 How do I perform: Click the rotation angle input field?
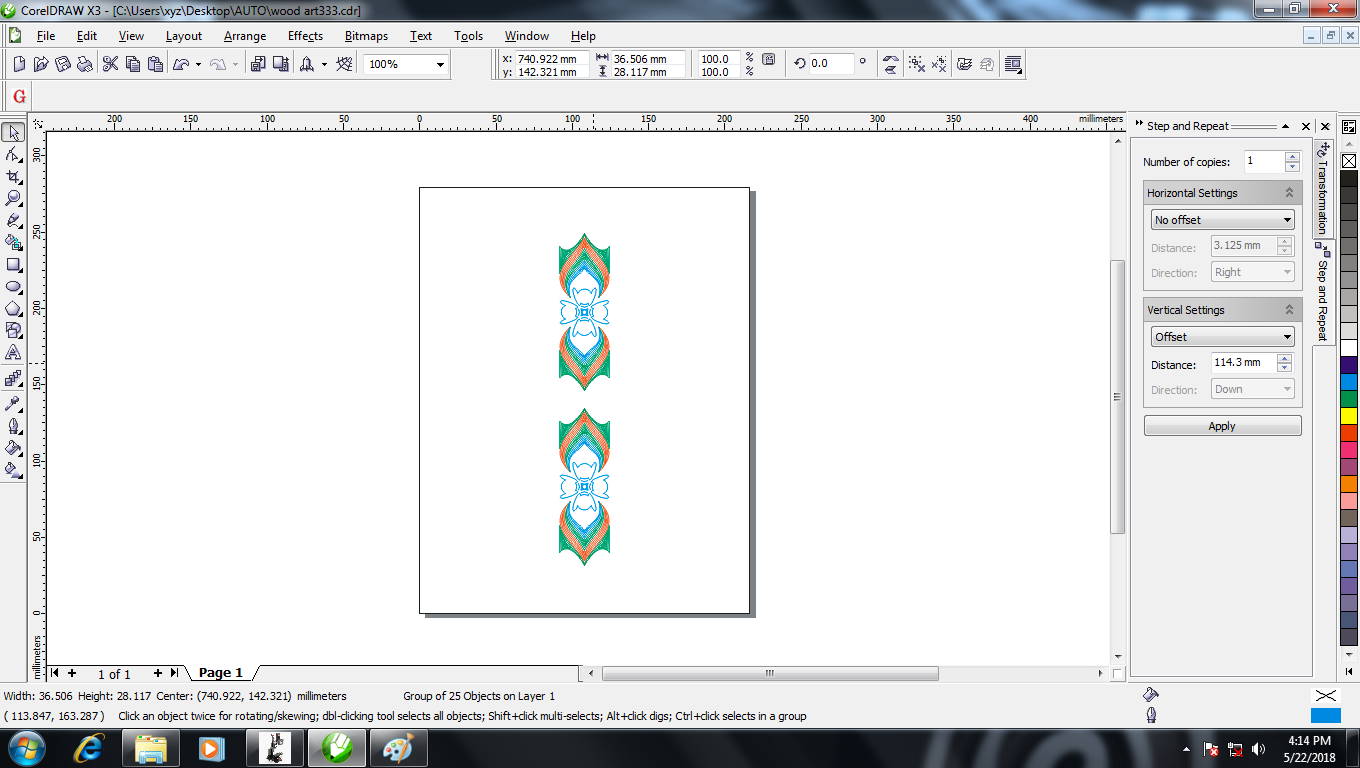click(x=832, y=63)
